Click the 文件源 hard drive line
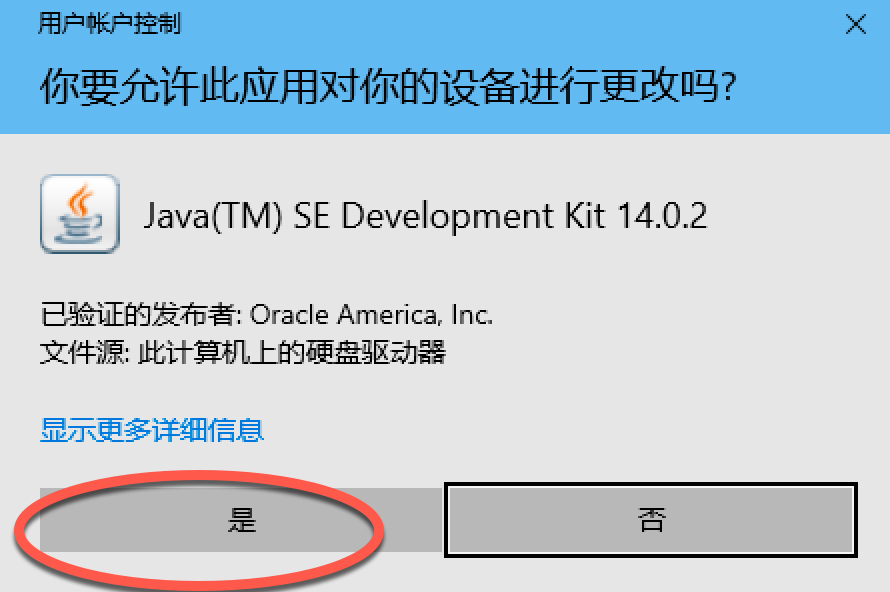Image resolution: width=890 pixels, height=592 pixels. 243,352
